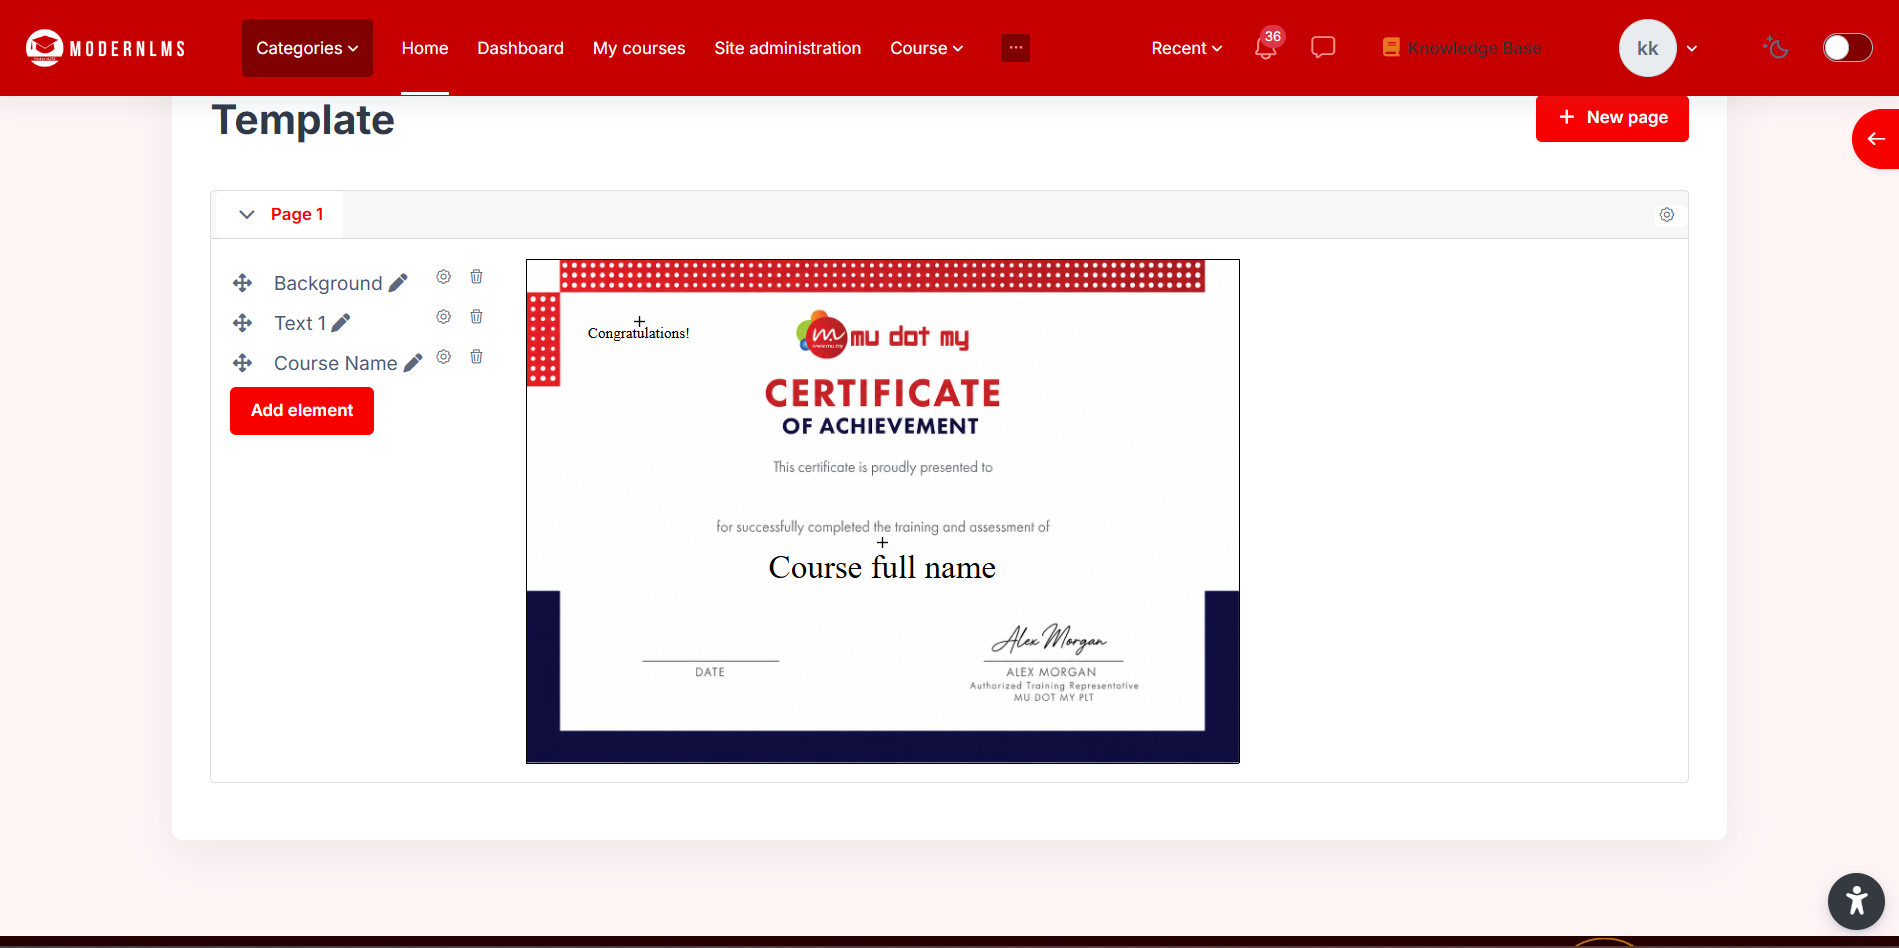Delete the Course Name element

coord(477,357)
